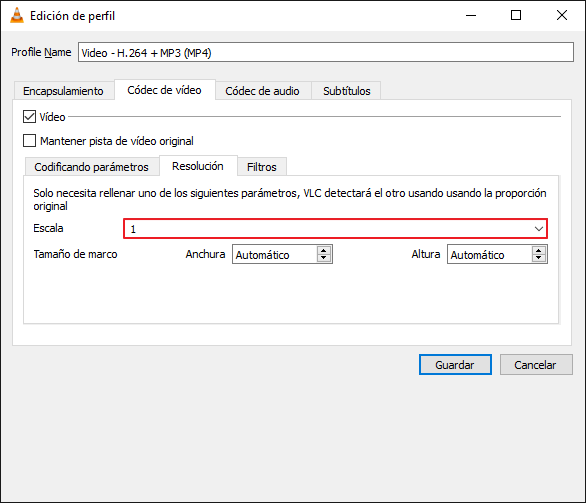Click the Altura increase arrow
Viewport: 586px width, 503px height.
539,250
